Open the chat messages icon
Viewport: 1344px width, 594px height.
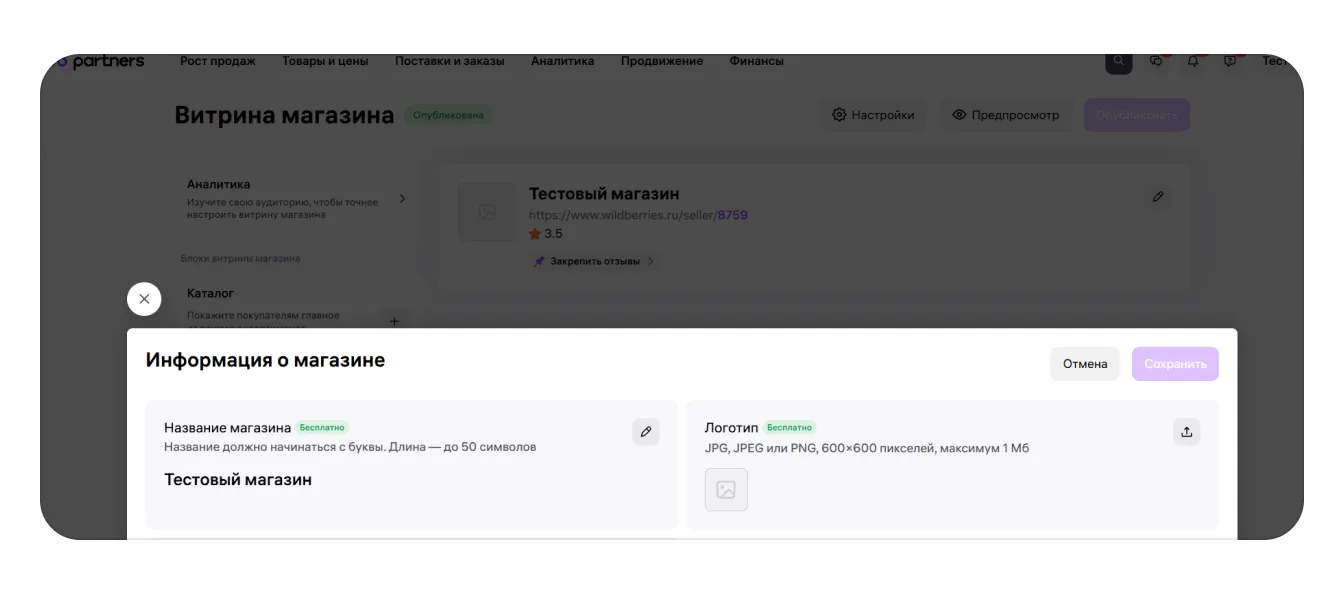pyautogui.click(x=1156, y=61)
